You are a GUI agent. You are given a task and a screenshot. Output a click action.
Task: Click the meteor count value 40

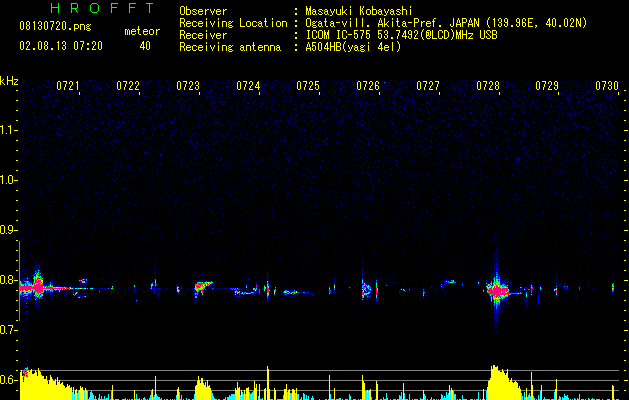tap(145, 46)
